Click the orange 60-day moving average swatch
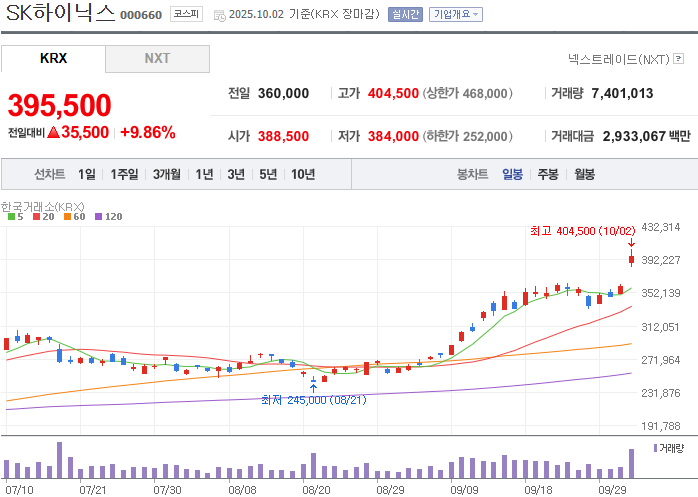The height and width of the screenshot is (497, 698). coord(67,216)
